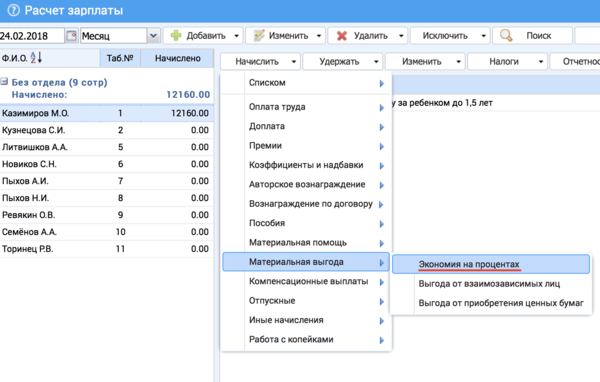This screenshot has width=600, height=382.
Task: Select employee Кузнецова С.И.
Action: (x=106, y=130)
